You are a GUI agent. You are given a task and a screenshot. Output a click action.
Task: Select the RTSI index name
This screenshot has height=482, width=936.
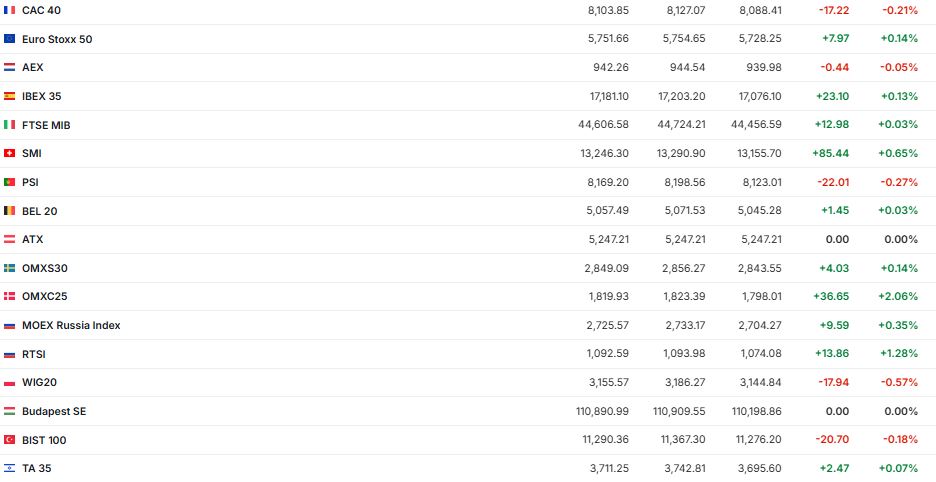(x=34, y=354)
